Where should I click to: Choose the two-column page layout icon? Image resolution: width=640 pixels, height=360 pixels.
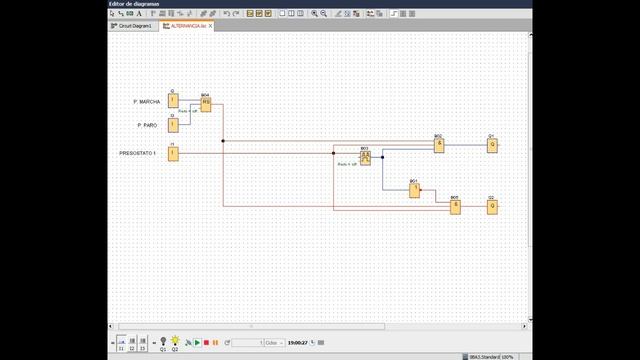291,13
